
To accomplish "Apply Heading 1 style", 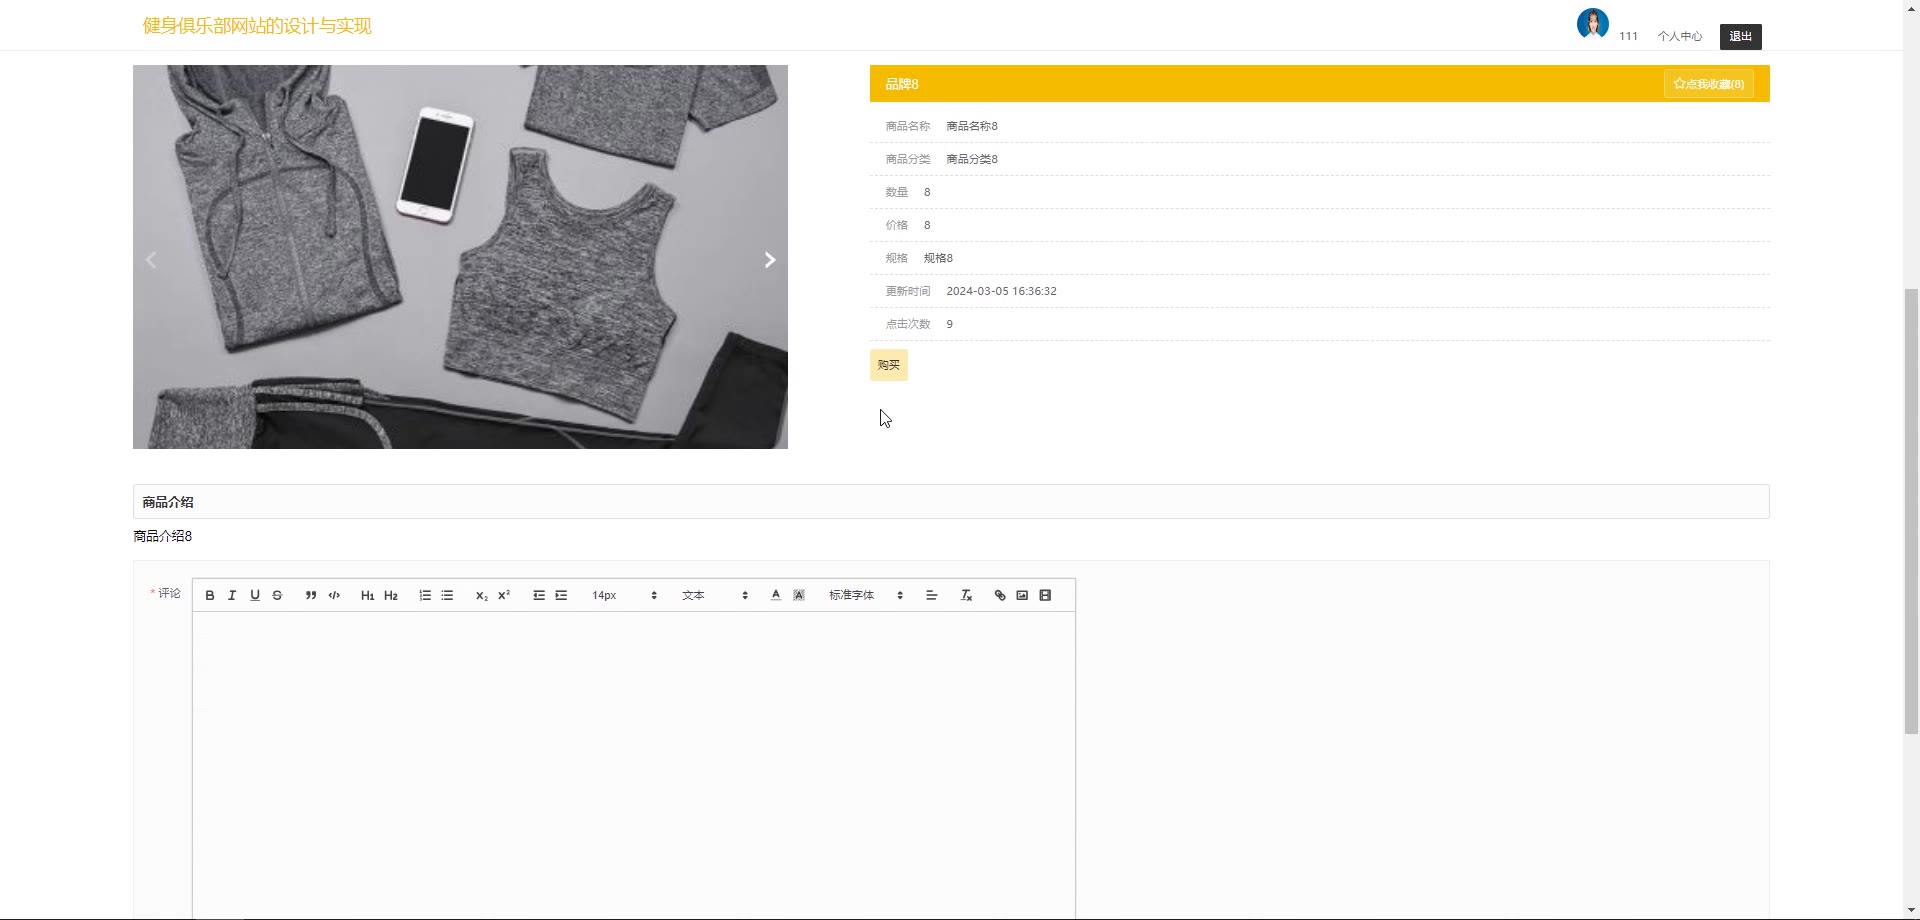I will tap(367, 595).
